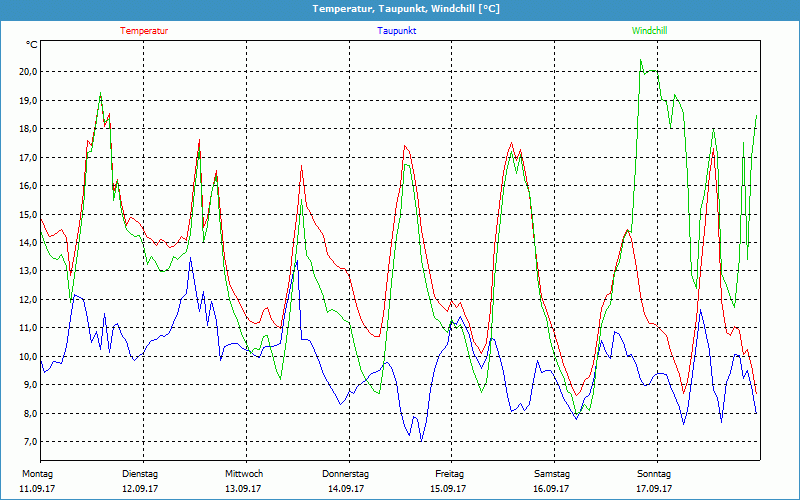
Task: Click the date '15.09.17'
Action: tap(448, 489)
